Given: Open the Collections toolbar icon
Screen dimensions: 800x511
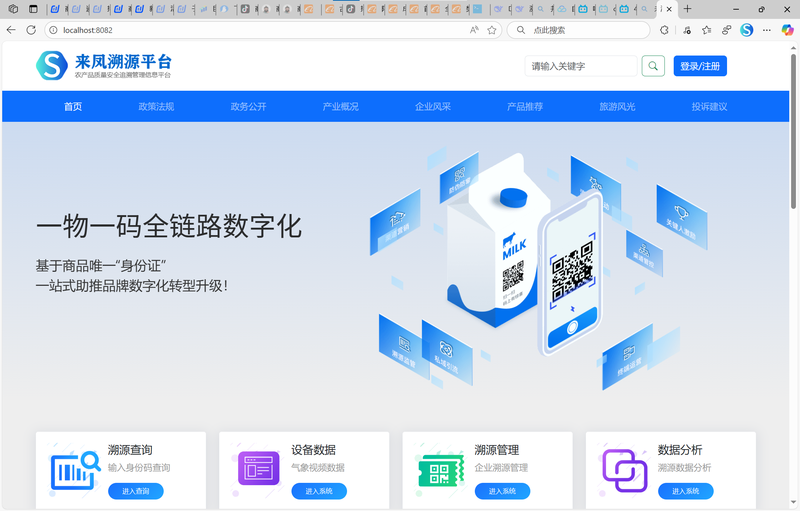Looking at the screenshot, I should point(727,30).
